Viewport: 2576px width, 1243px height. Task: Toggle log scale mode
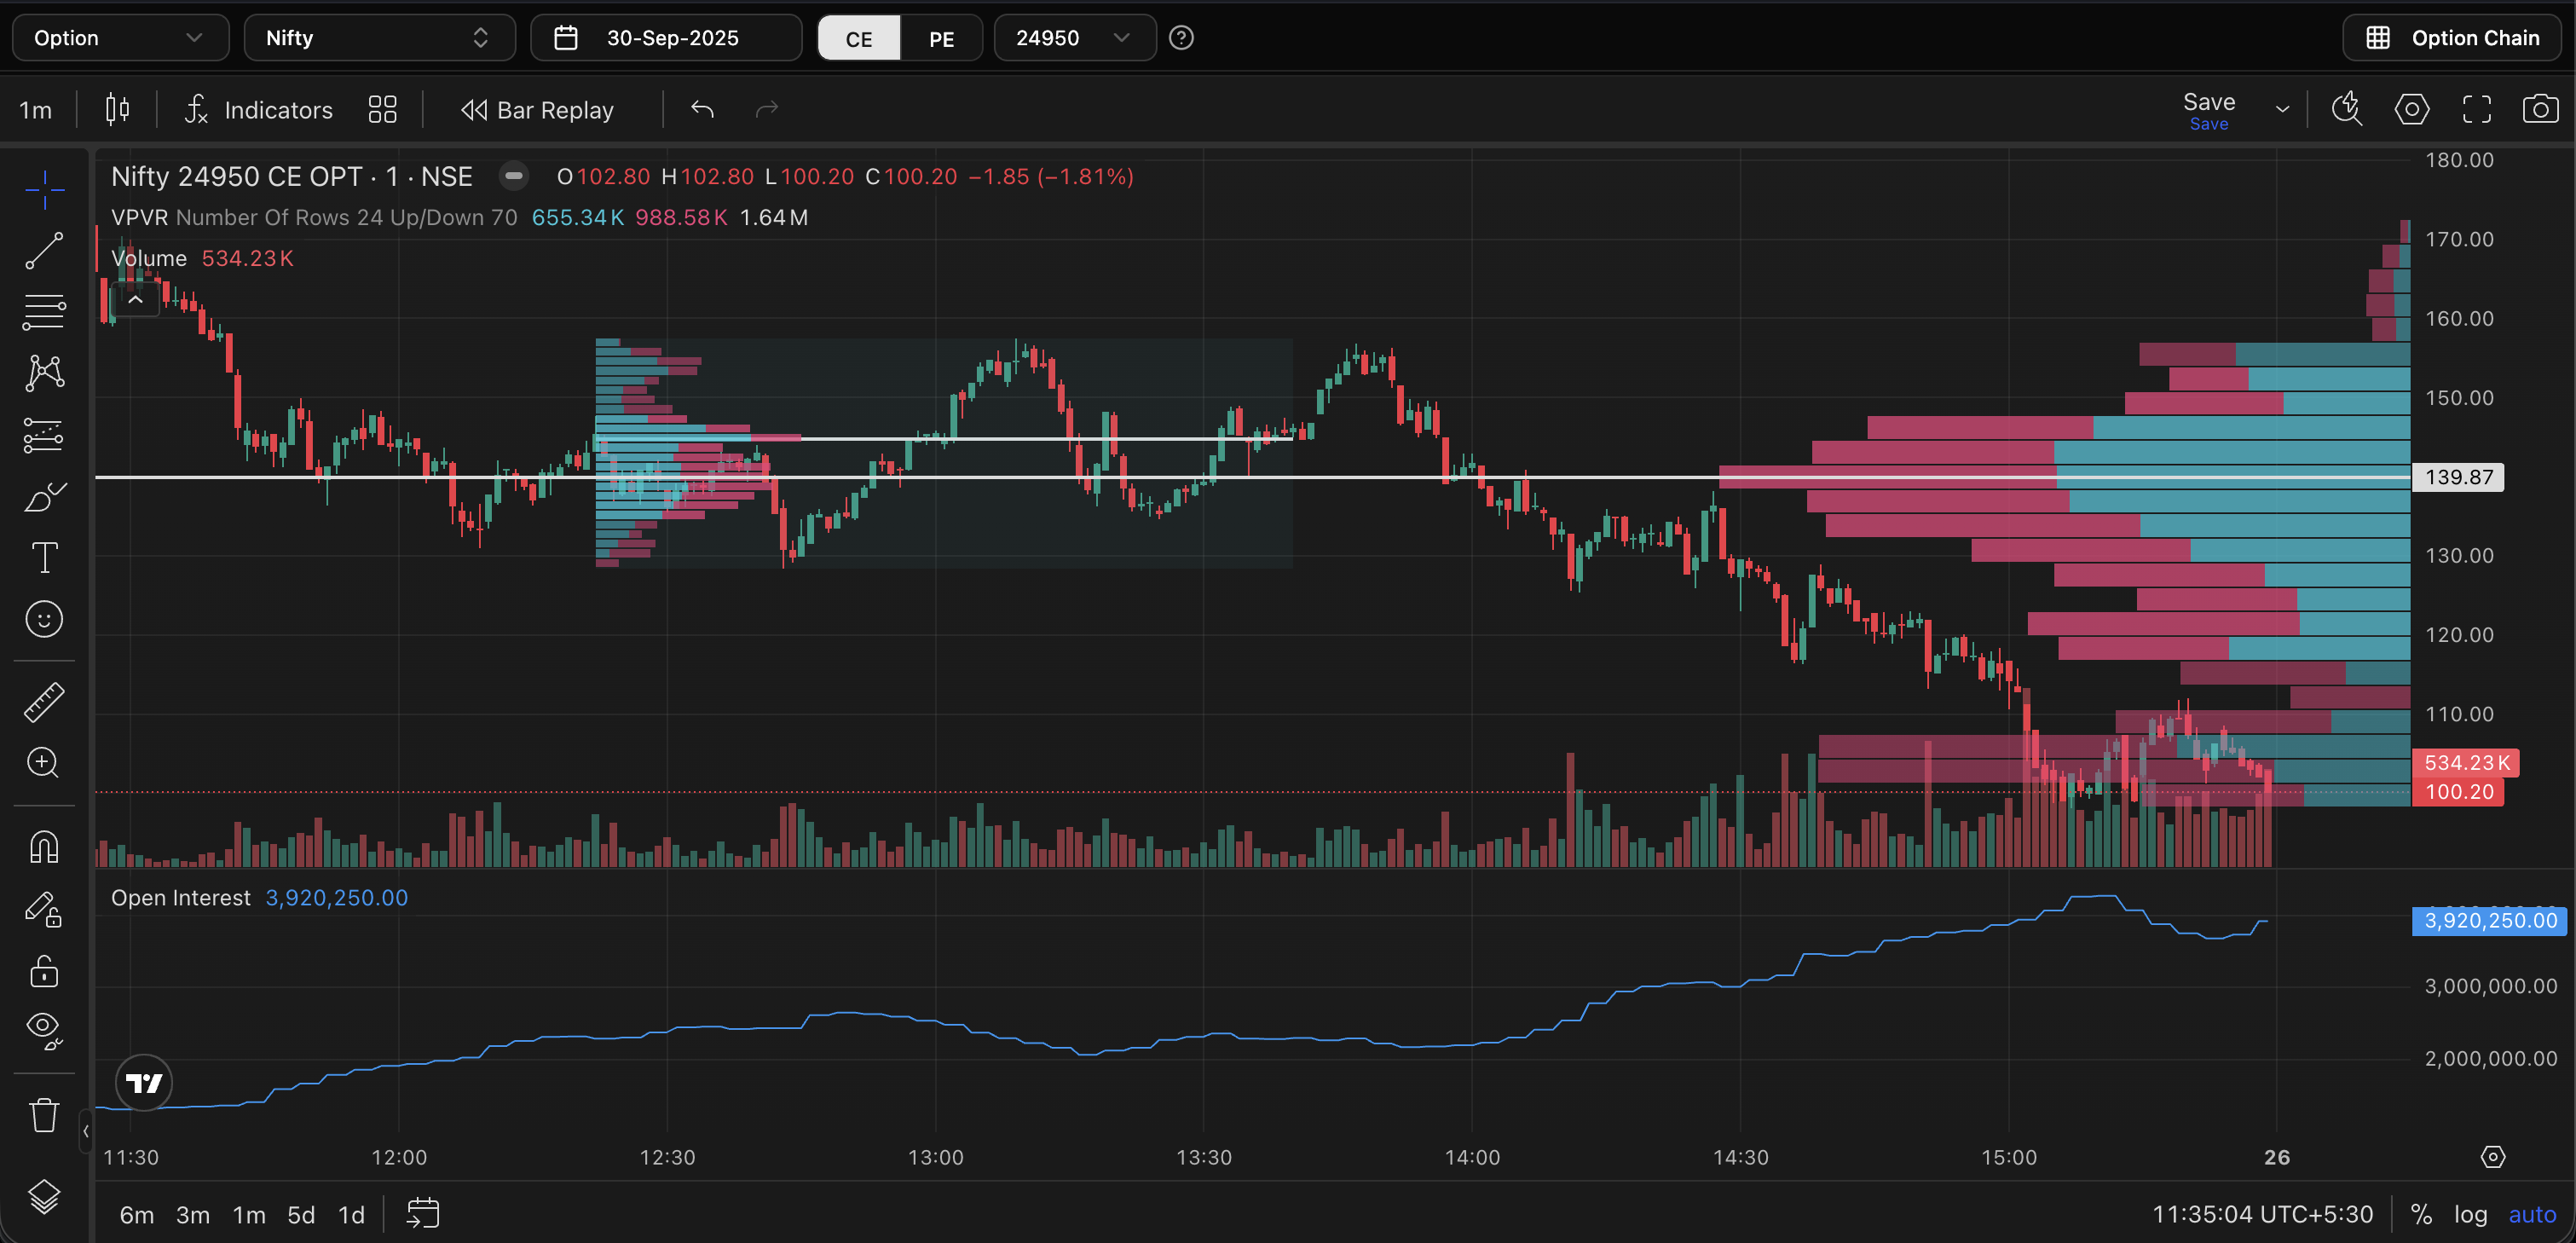[2470, 1214]
